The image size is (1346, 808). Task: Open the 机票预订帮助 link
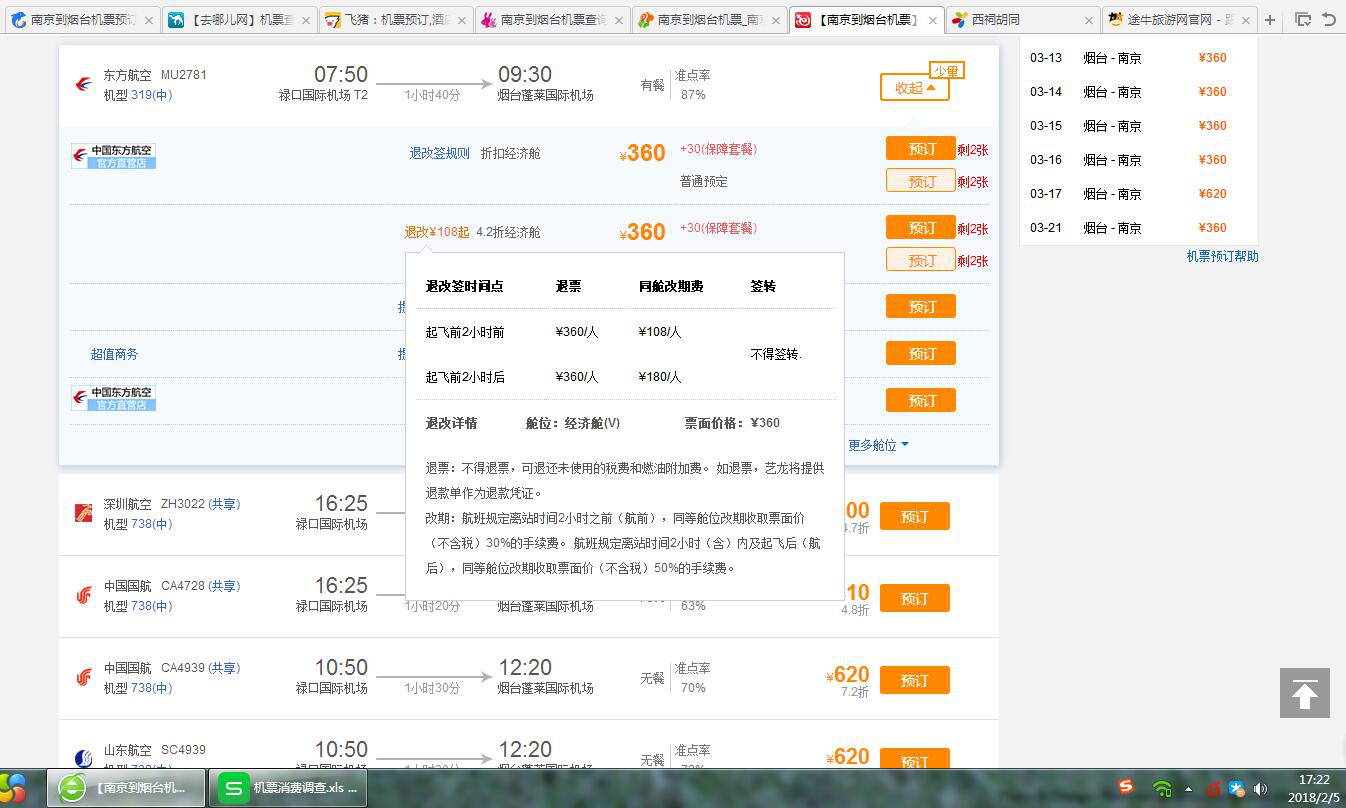pyautogui.click(x=1222, y=256)
